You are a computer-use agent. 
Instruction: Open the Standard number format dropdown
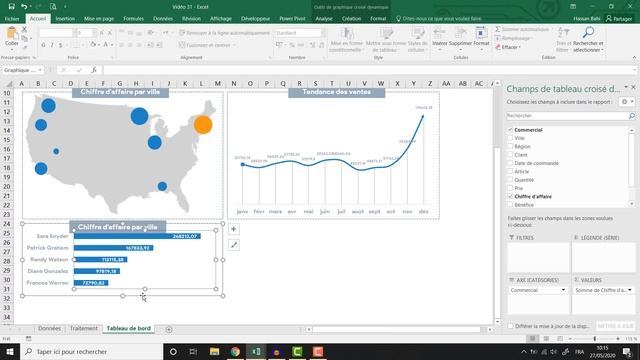323,33
